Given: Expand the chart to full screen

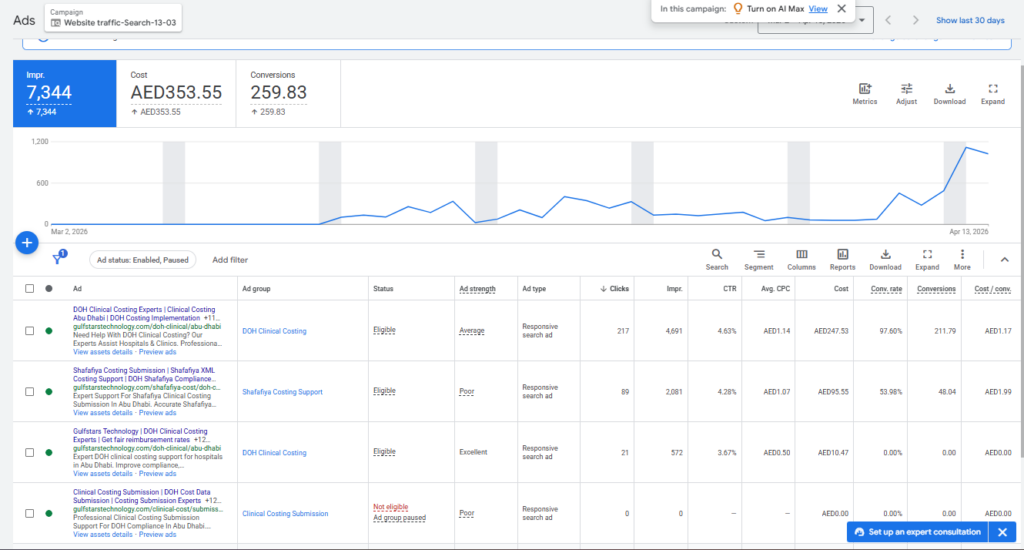Looking at the screenshot, I should pos(993,93).
